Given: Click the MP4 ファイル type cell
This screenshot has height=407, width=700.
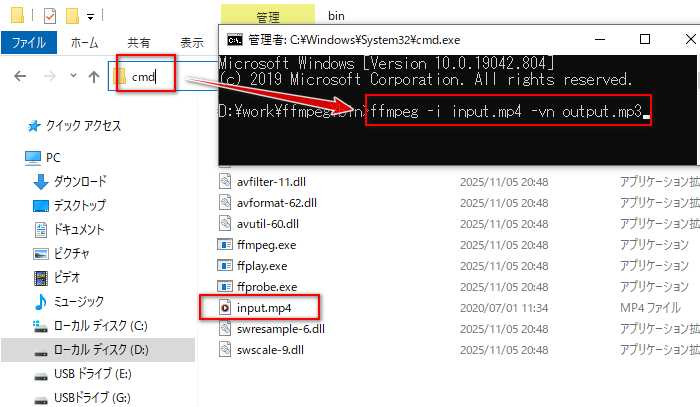Looking at the screenshot, I should coord(650,308).
